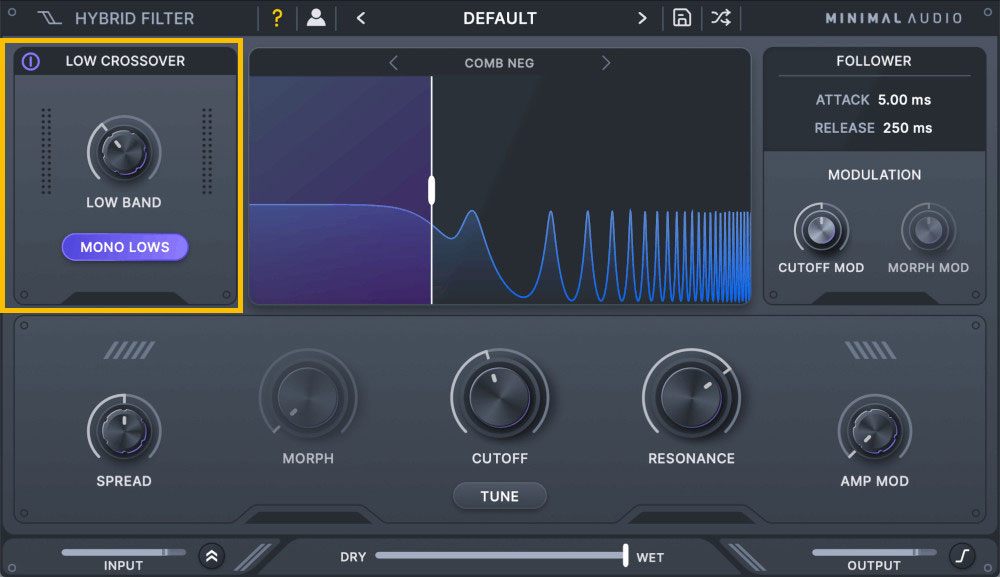Save preset with the floppy disk icon
Image resolution: width=1000 pixels, height=577 pixels.
(682, 18)
